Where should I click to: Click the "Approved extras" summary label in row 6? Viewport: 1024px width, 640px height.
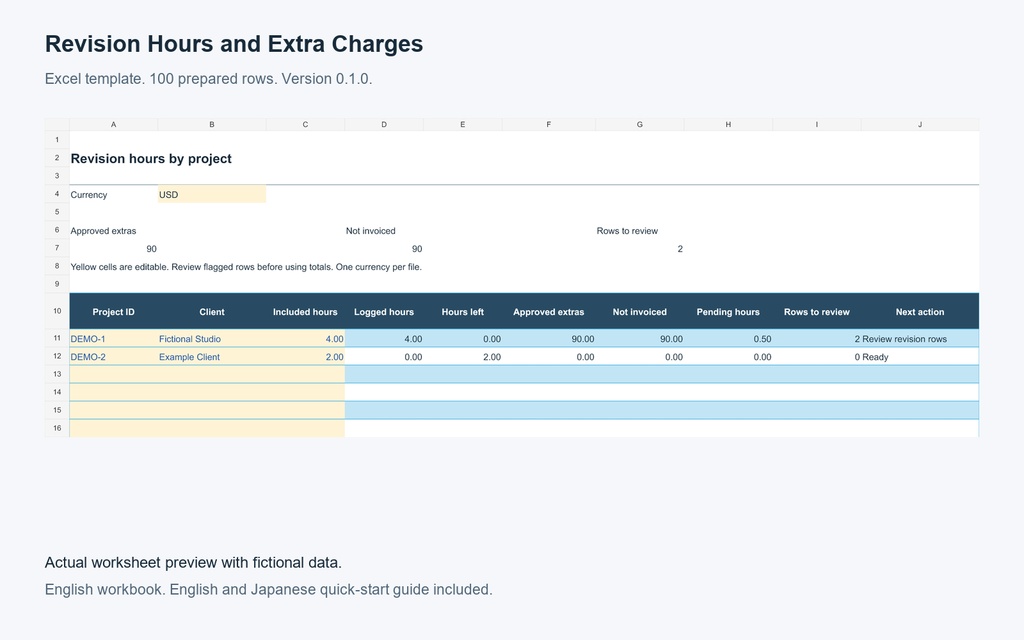[103, 231]
